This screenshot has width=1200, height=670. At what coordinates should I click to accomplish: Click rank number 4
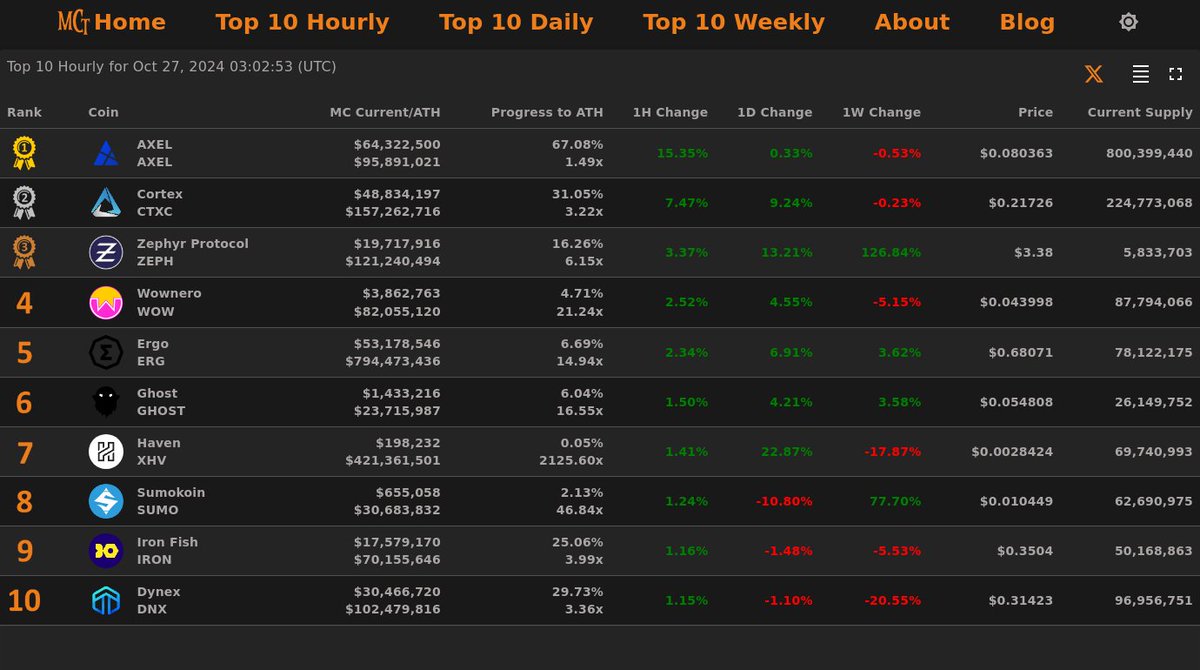click(24, 303)
